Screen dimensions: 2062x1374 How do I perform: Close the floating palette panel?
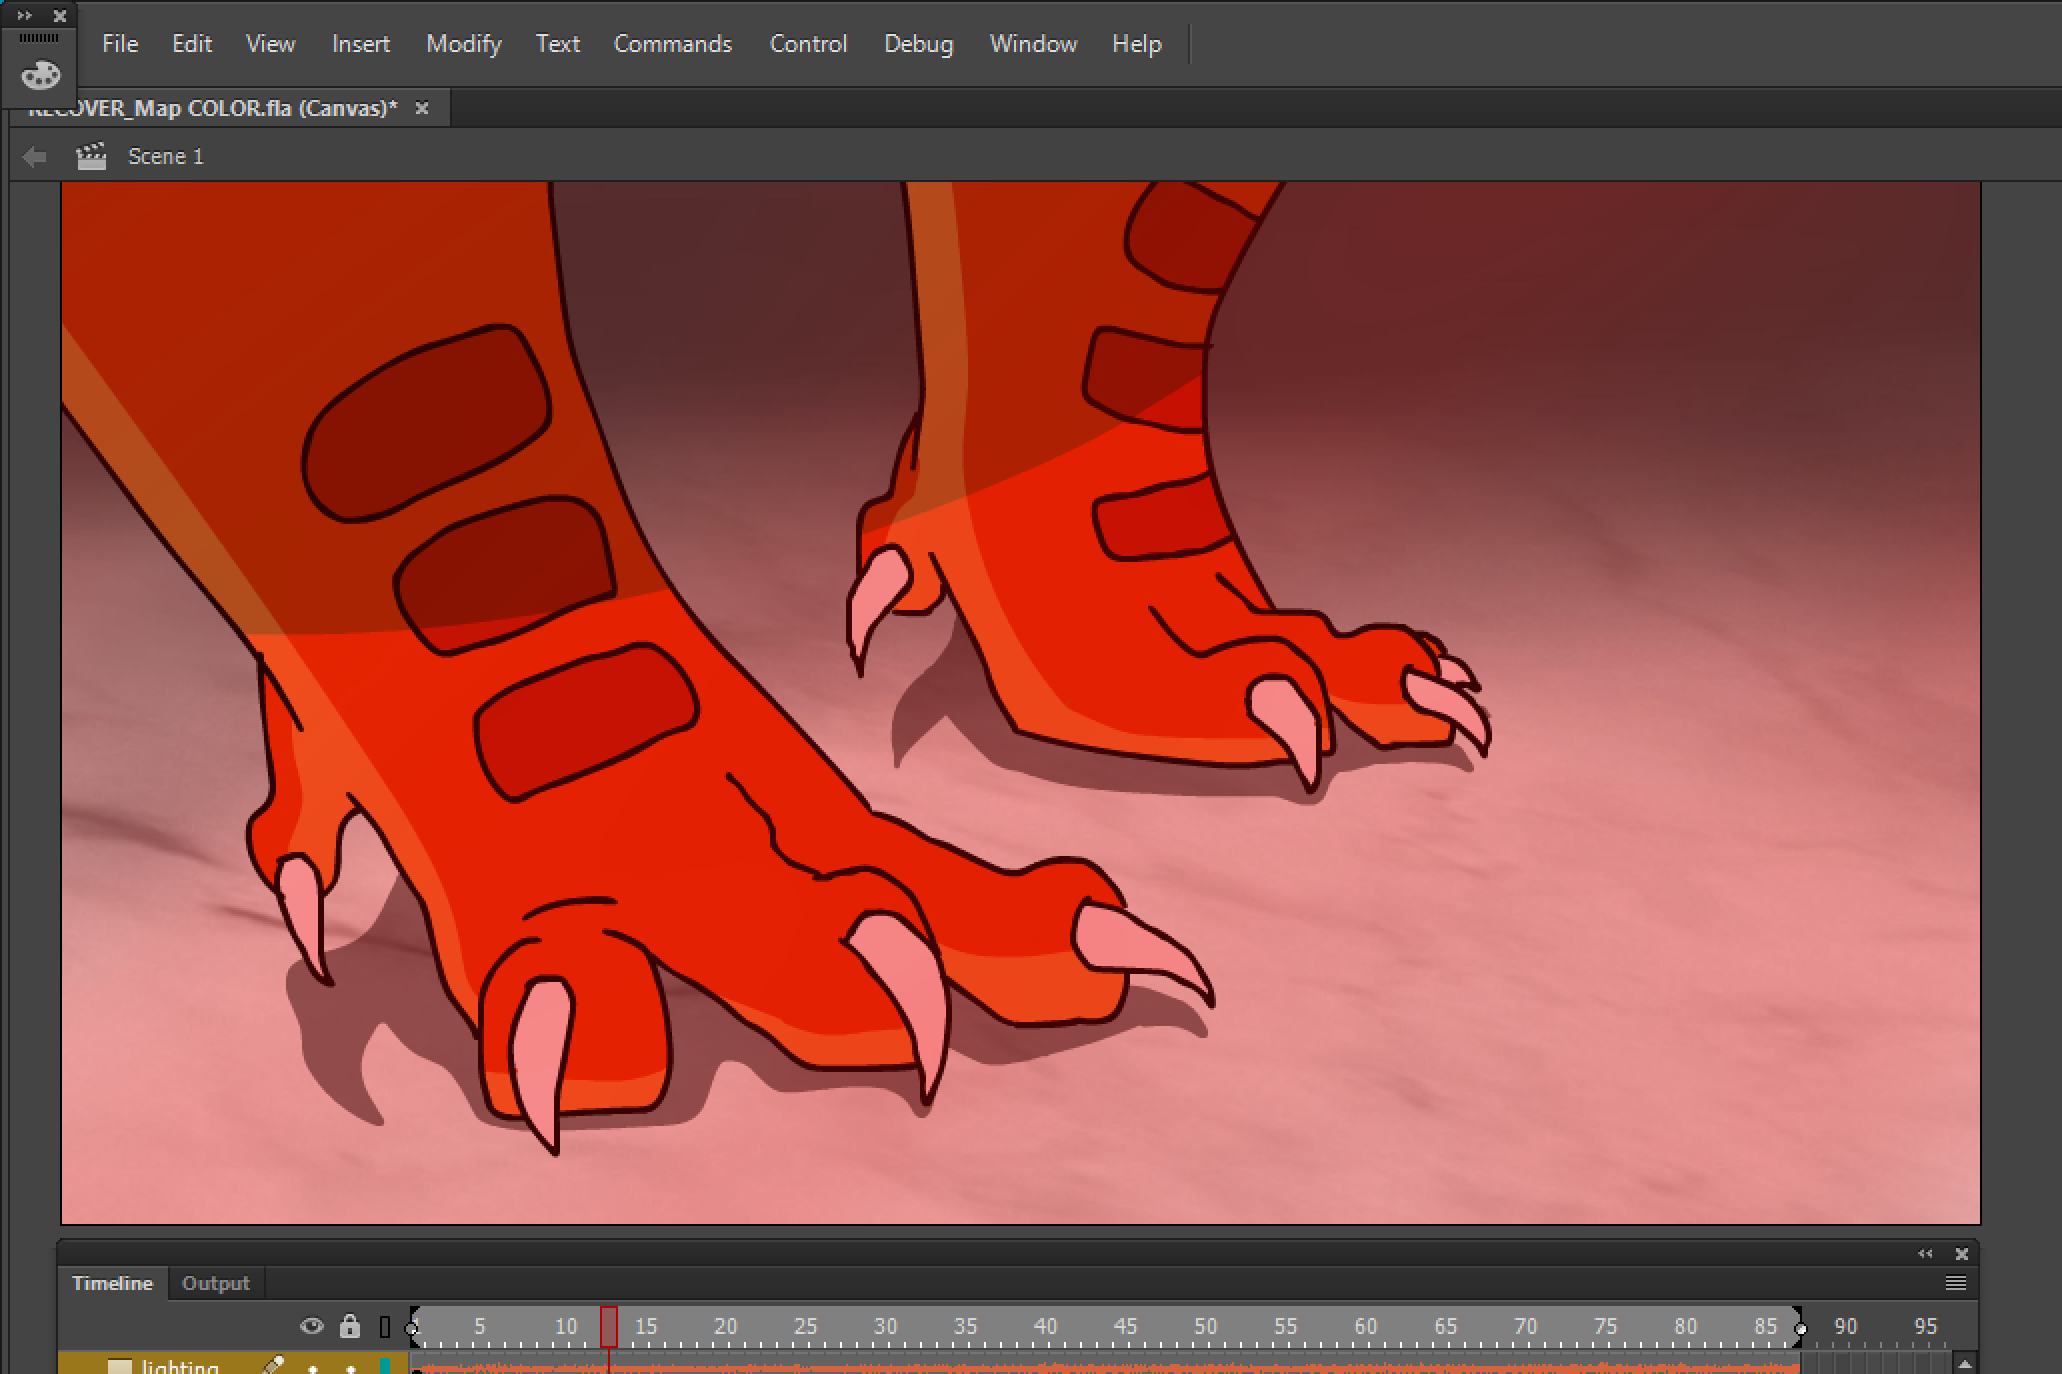pyautogui.click(x=60, y=15)
